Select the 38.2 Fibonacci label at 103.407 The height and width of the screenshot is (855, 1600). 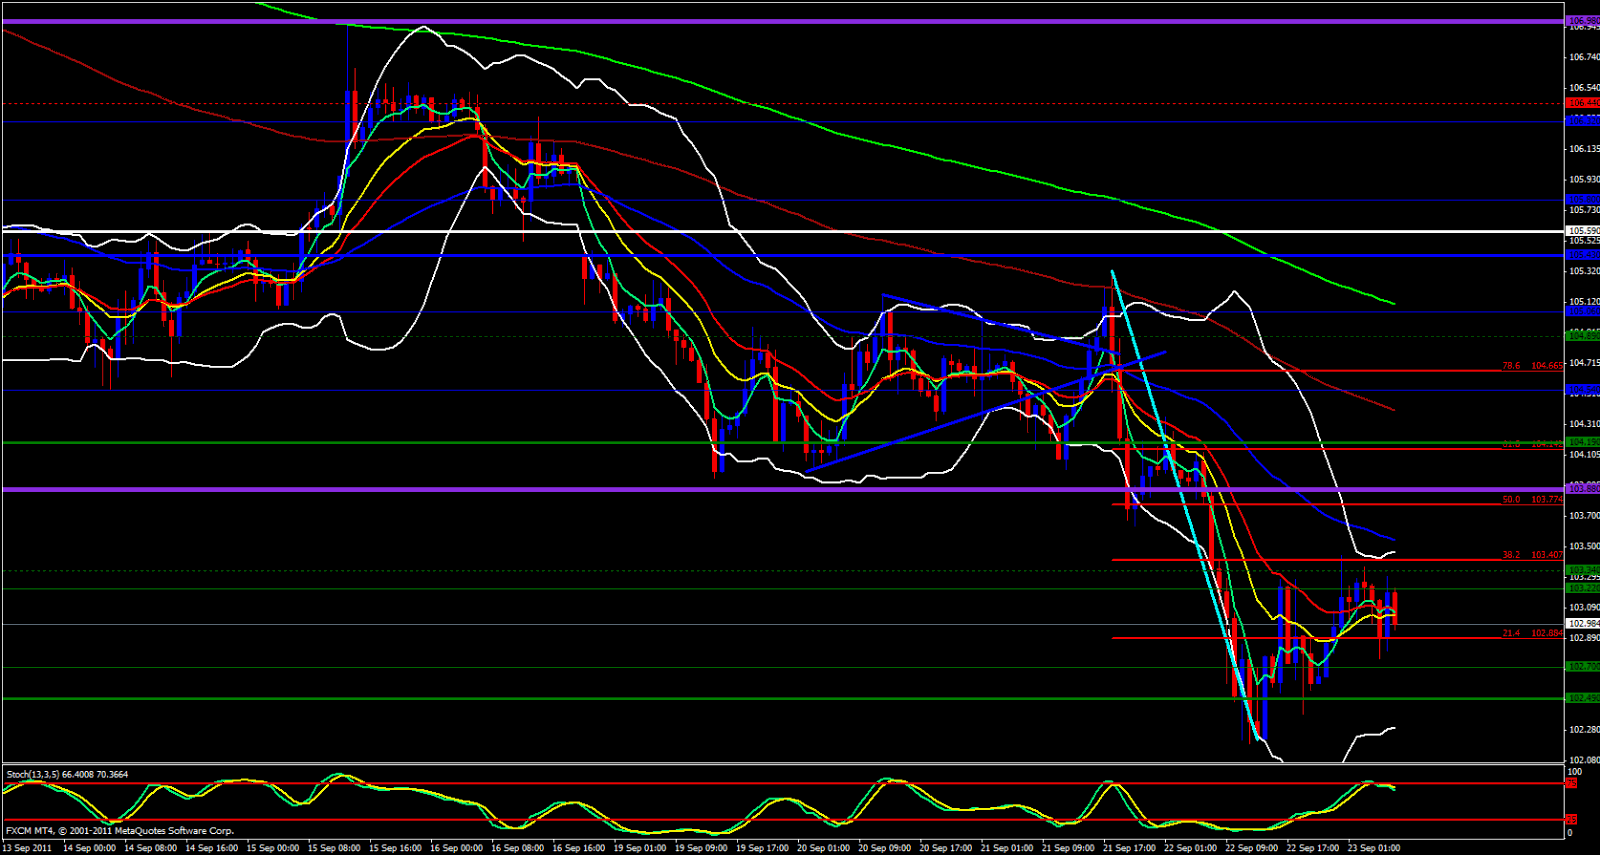[1532, 555]
